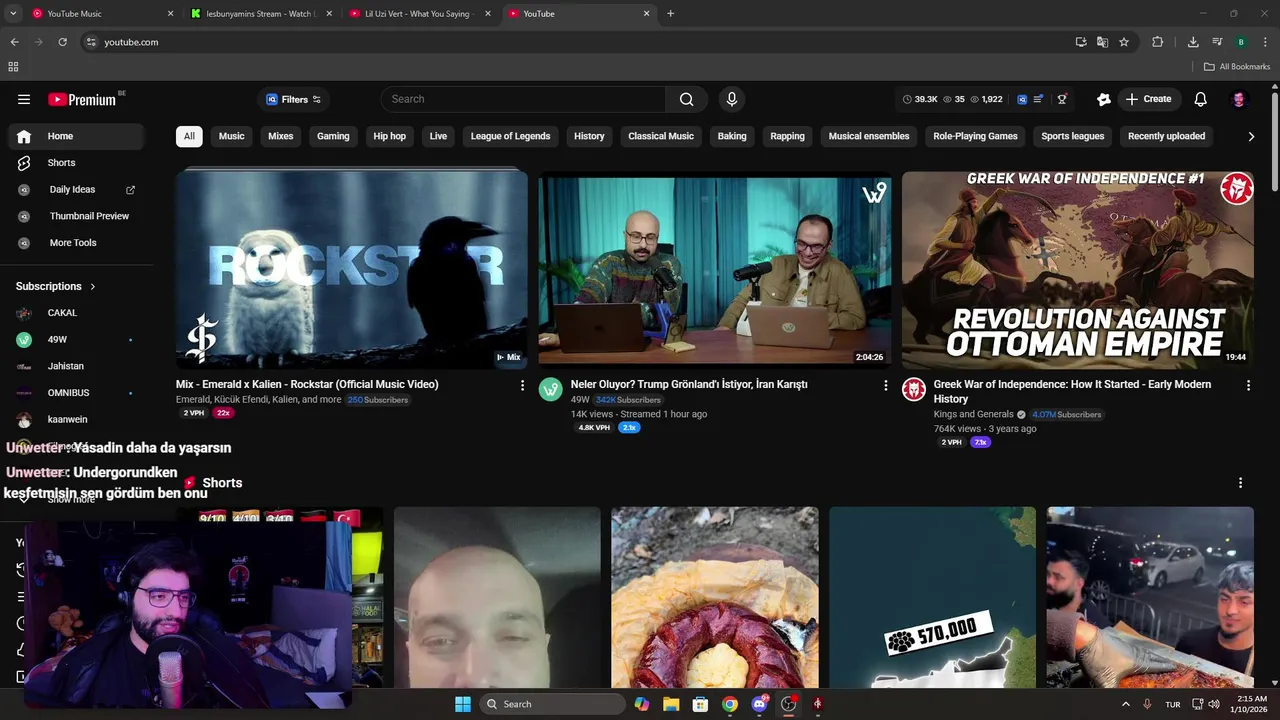Reload the page
The width and height of the screenshot is (1280, 720).
62,42
